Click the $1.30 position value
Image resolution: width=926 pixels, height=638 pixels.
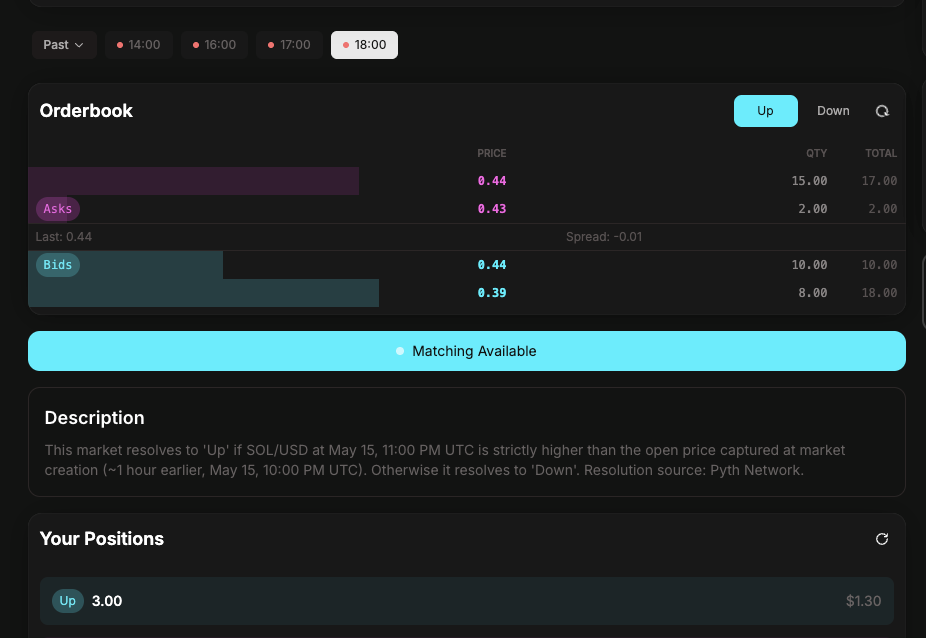click(863, 601)
